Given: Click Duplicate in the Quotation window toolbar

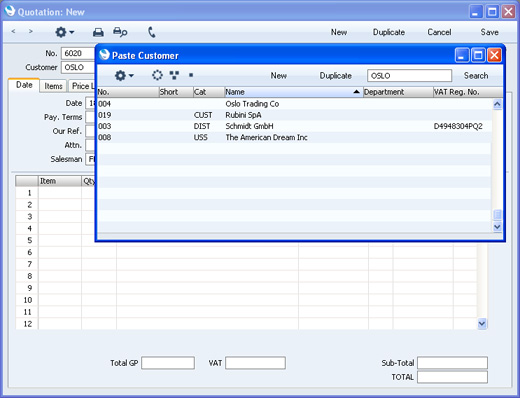Looking at the screenshot, I should pyautogui.click(x=389, y=32).
